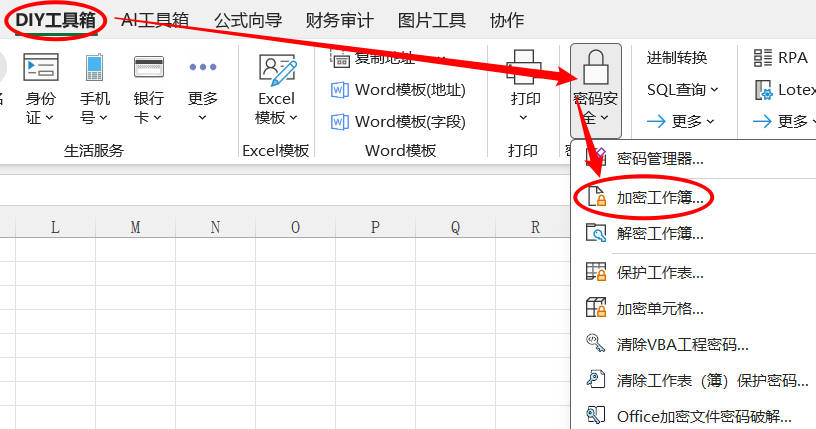Select column header P
Viewport: 816px width, 429px height.
pyautogui.click(x=375, y=227)
